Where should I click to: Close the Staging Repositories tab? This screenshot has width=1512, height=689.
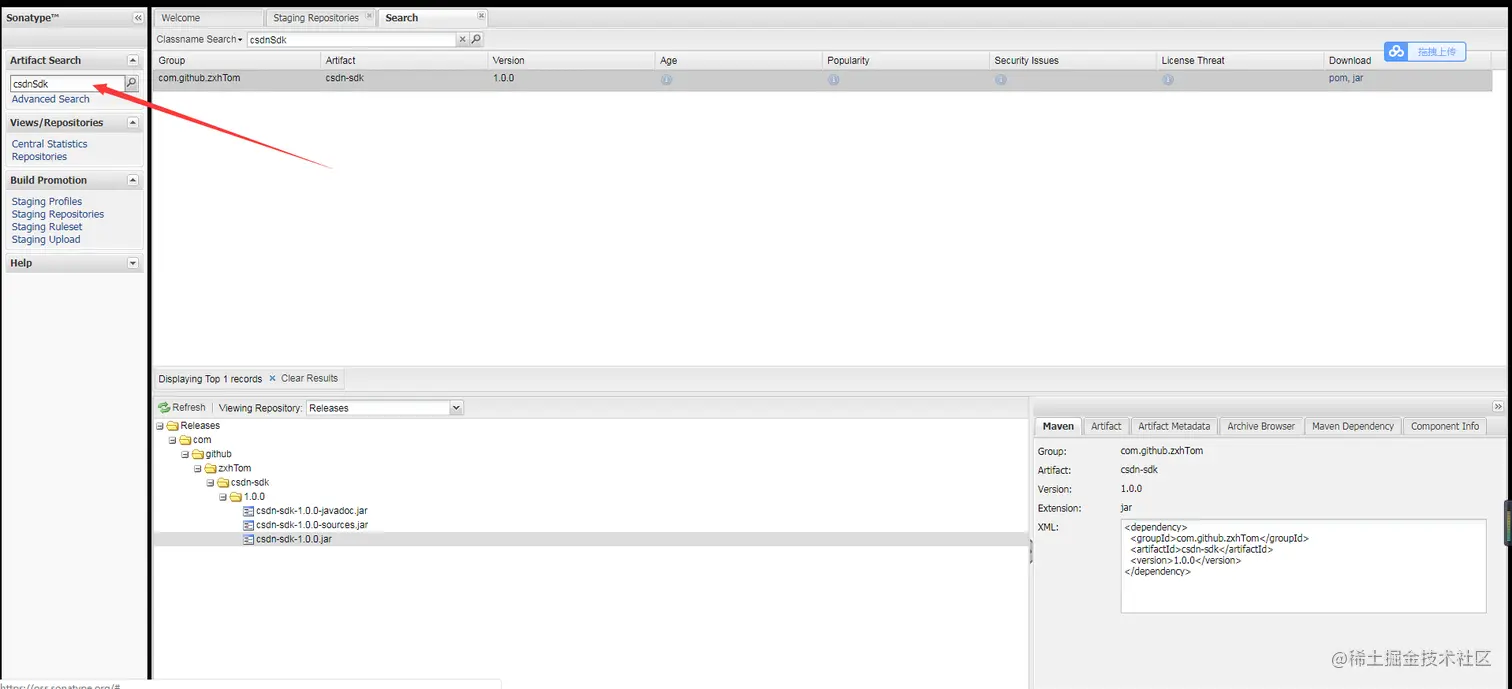coord(369,16)
